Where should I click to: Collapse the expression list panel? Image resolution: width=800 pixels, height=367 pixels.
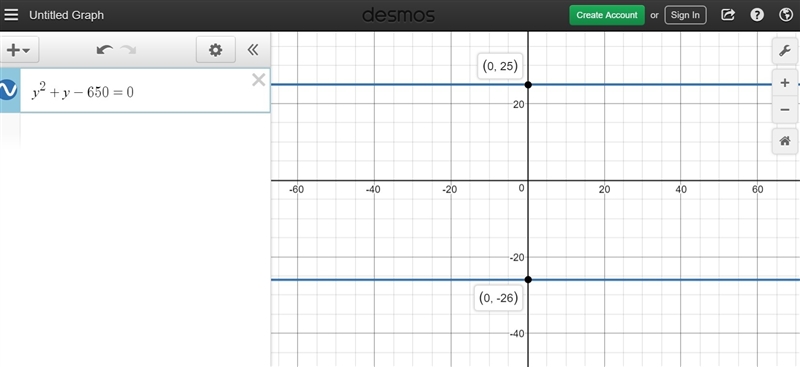pos(253,50)
